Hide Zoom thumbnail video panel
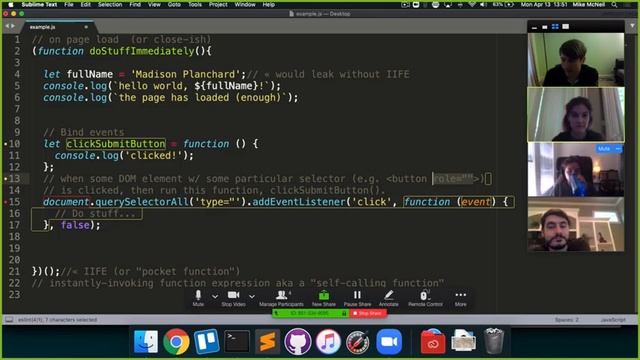This screenshot has width=640, height=360. click(x=534, y=27)
